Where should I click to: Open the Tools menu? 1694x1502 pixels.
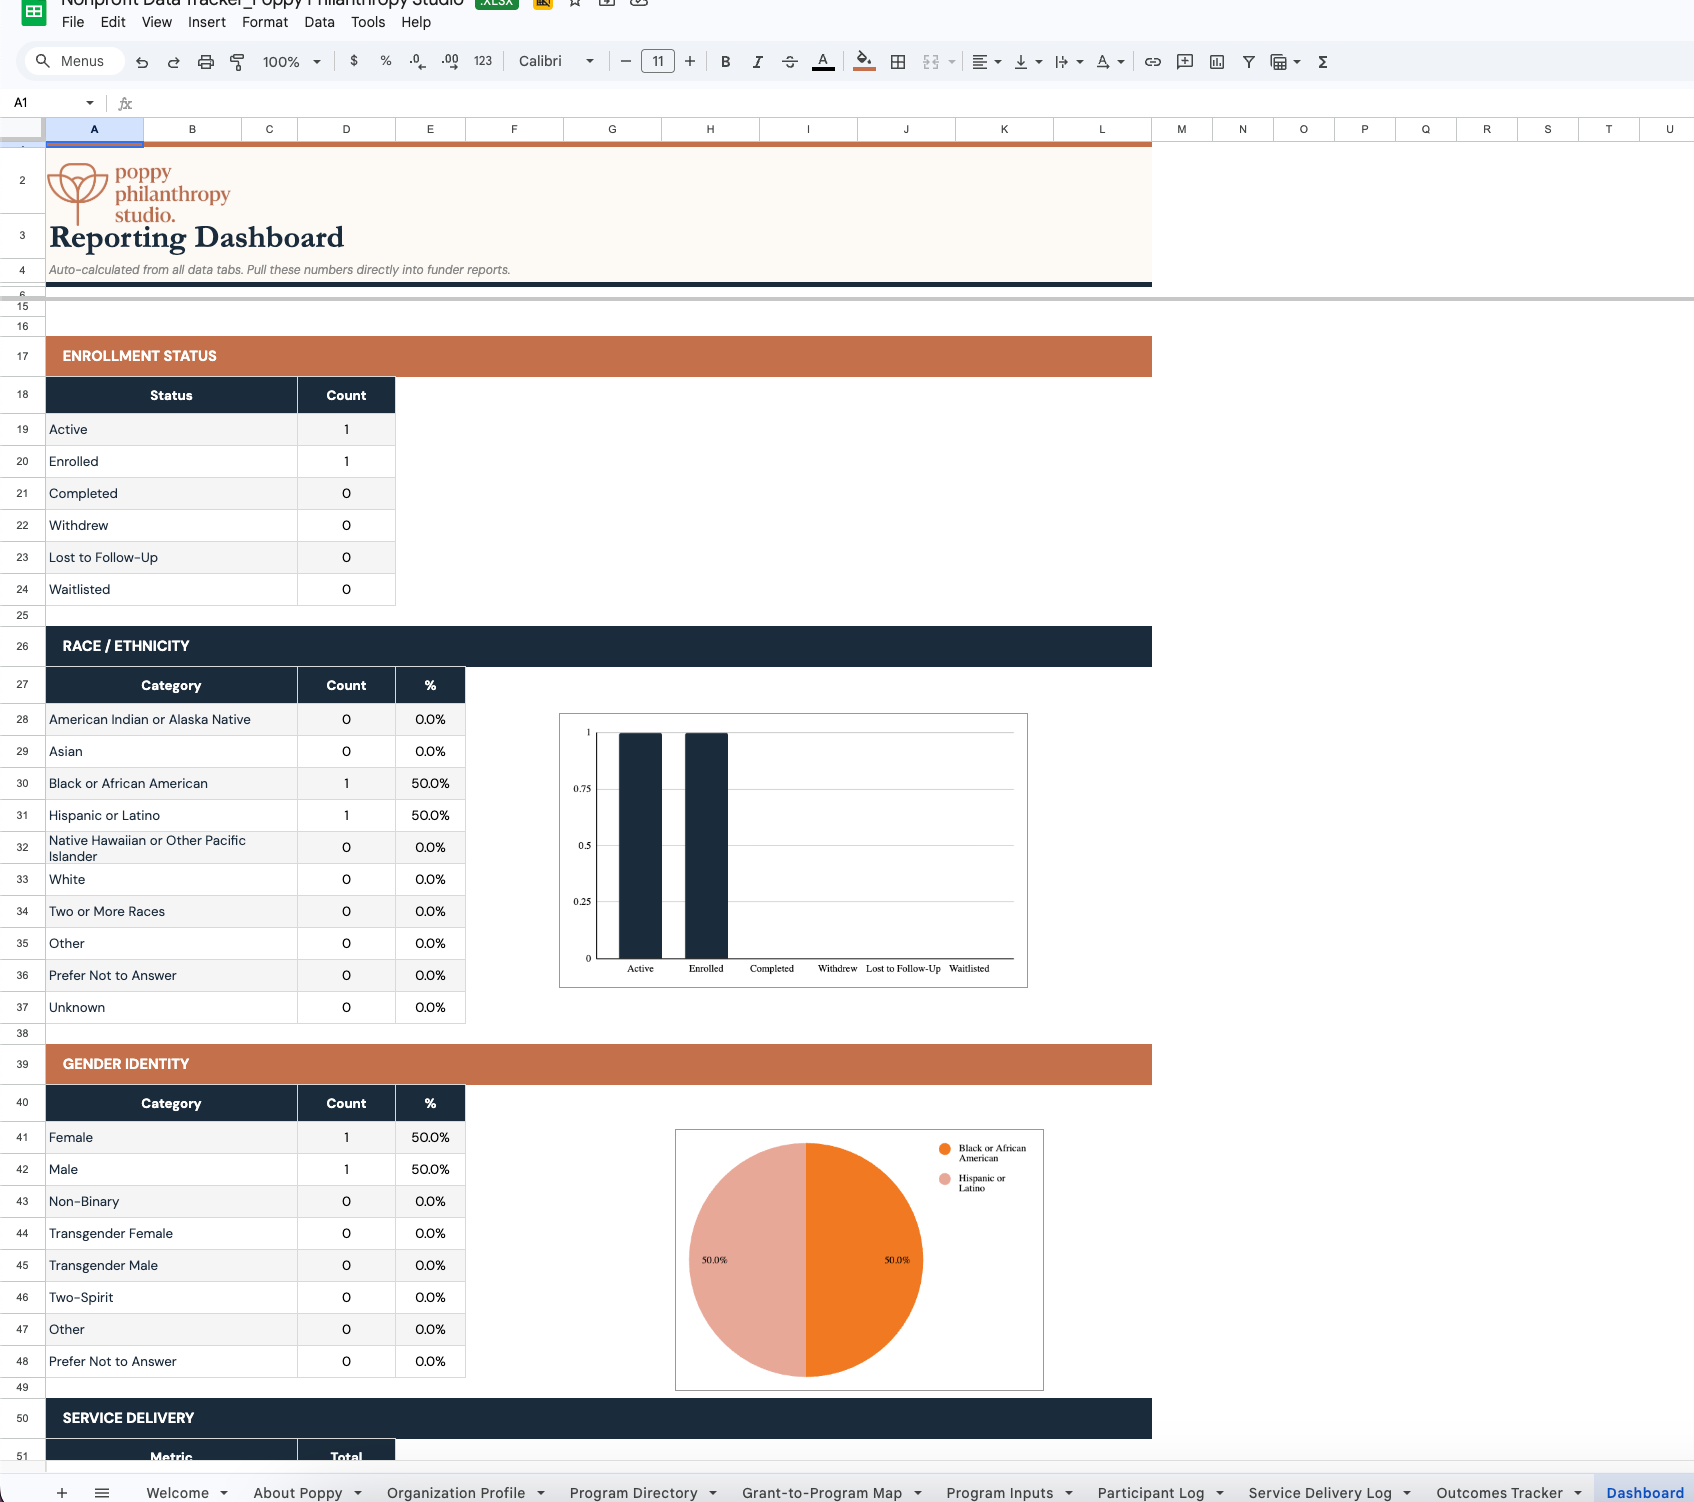[x=368, y=22]
